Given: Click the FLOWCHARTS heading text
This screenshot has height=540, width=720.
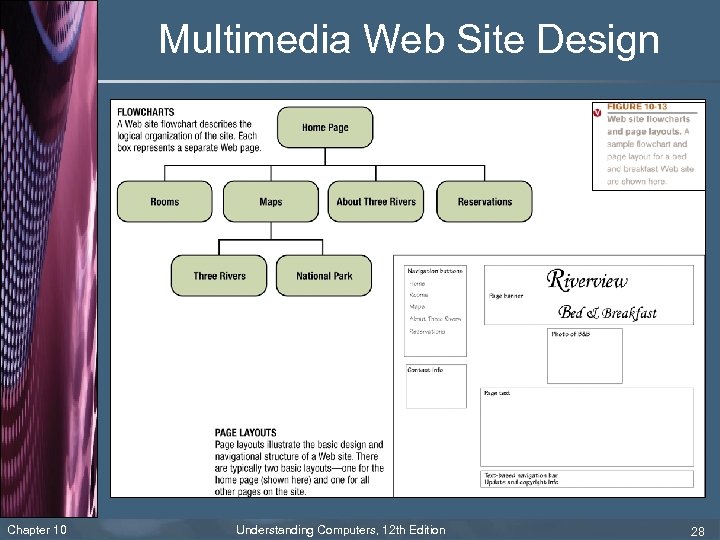Looking at the screenshot, I should (146, 112).
